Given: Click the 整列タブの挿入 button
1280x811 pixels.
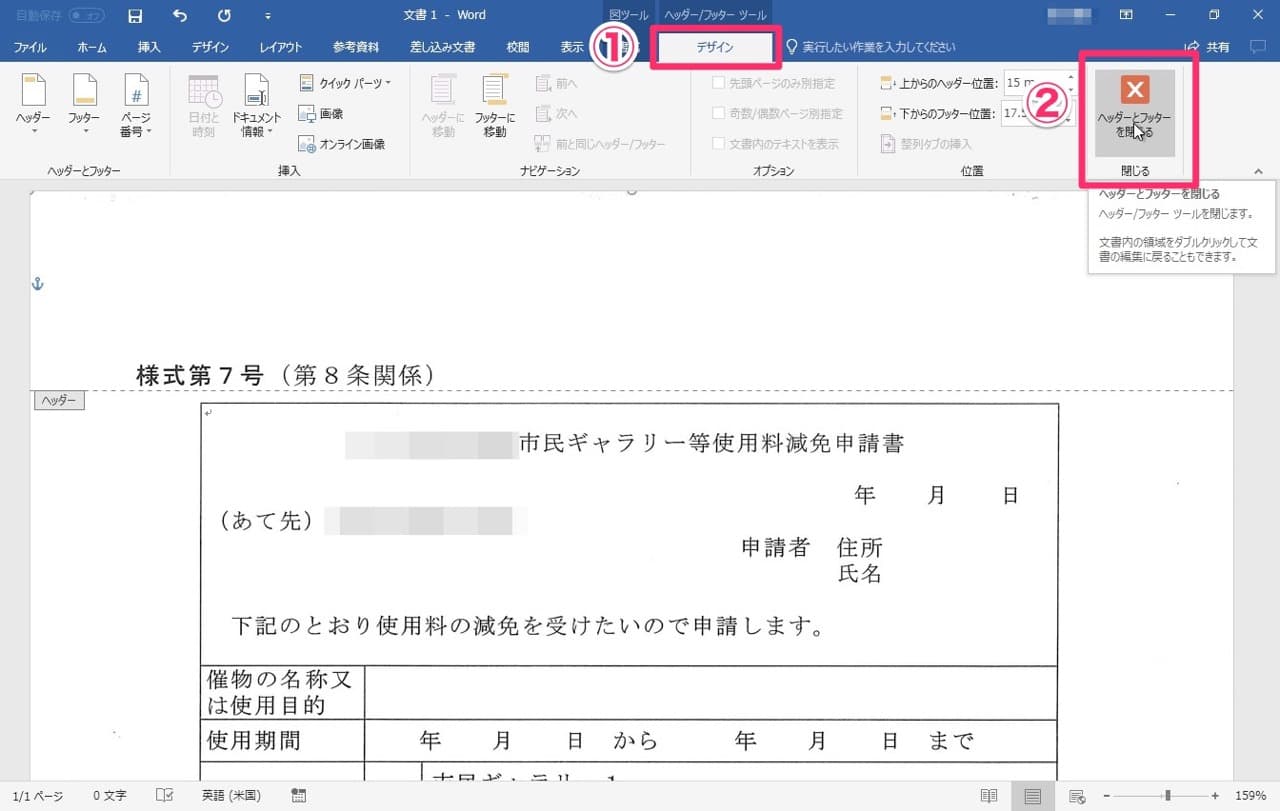Looking at the screenshot, I should point(927,144).
